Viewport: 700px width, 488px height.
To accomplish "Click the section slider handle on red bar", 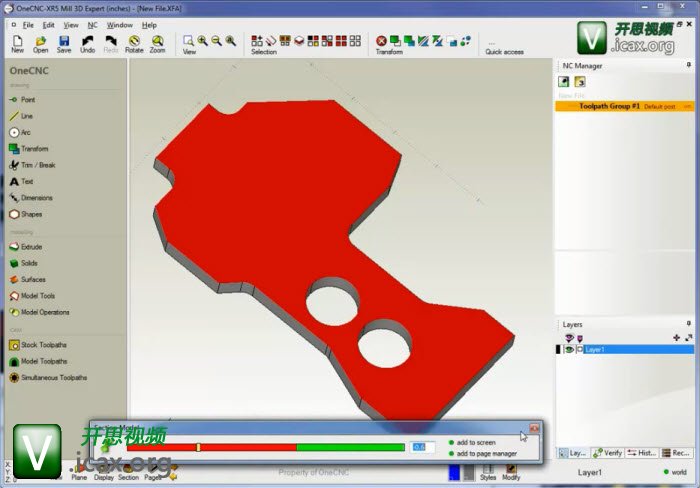I will coord(199,447).
